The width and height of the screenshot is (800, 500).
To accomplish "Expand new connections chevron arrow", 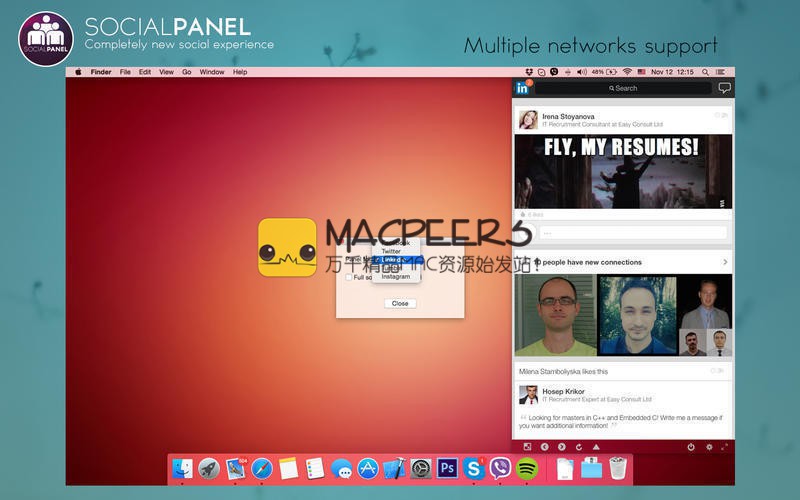I will point(725,262).
